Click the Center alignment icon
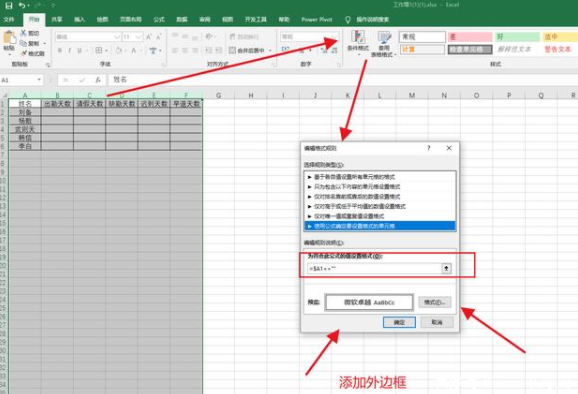This screenshot has height=394, width=578. (x=185, y=50)
